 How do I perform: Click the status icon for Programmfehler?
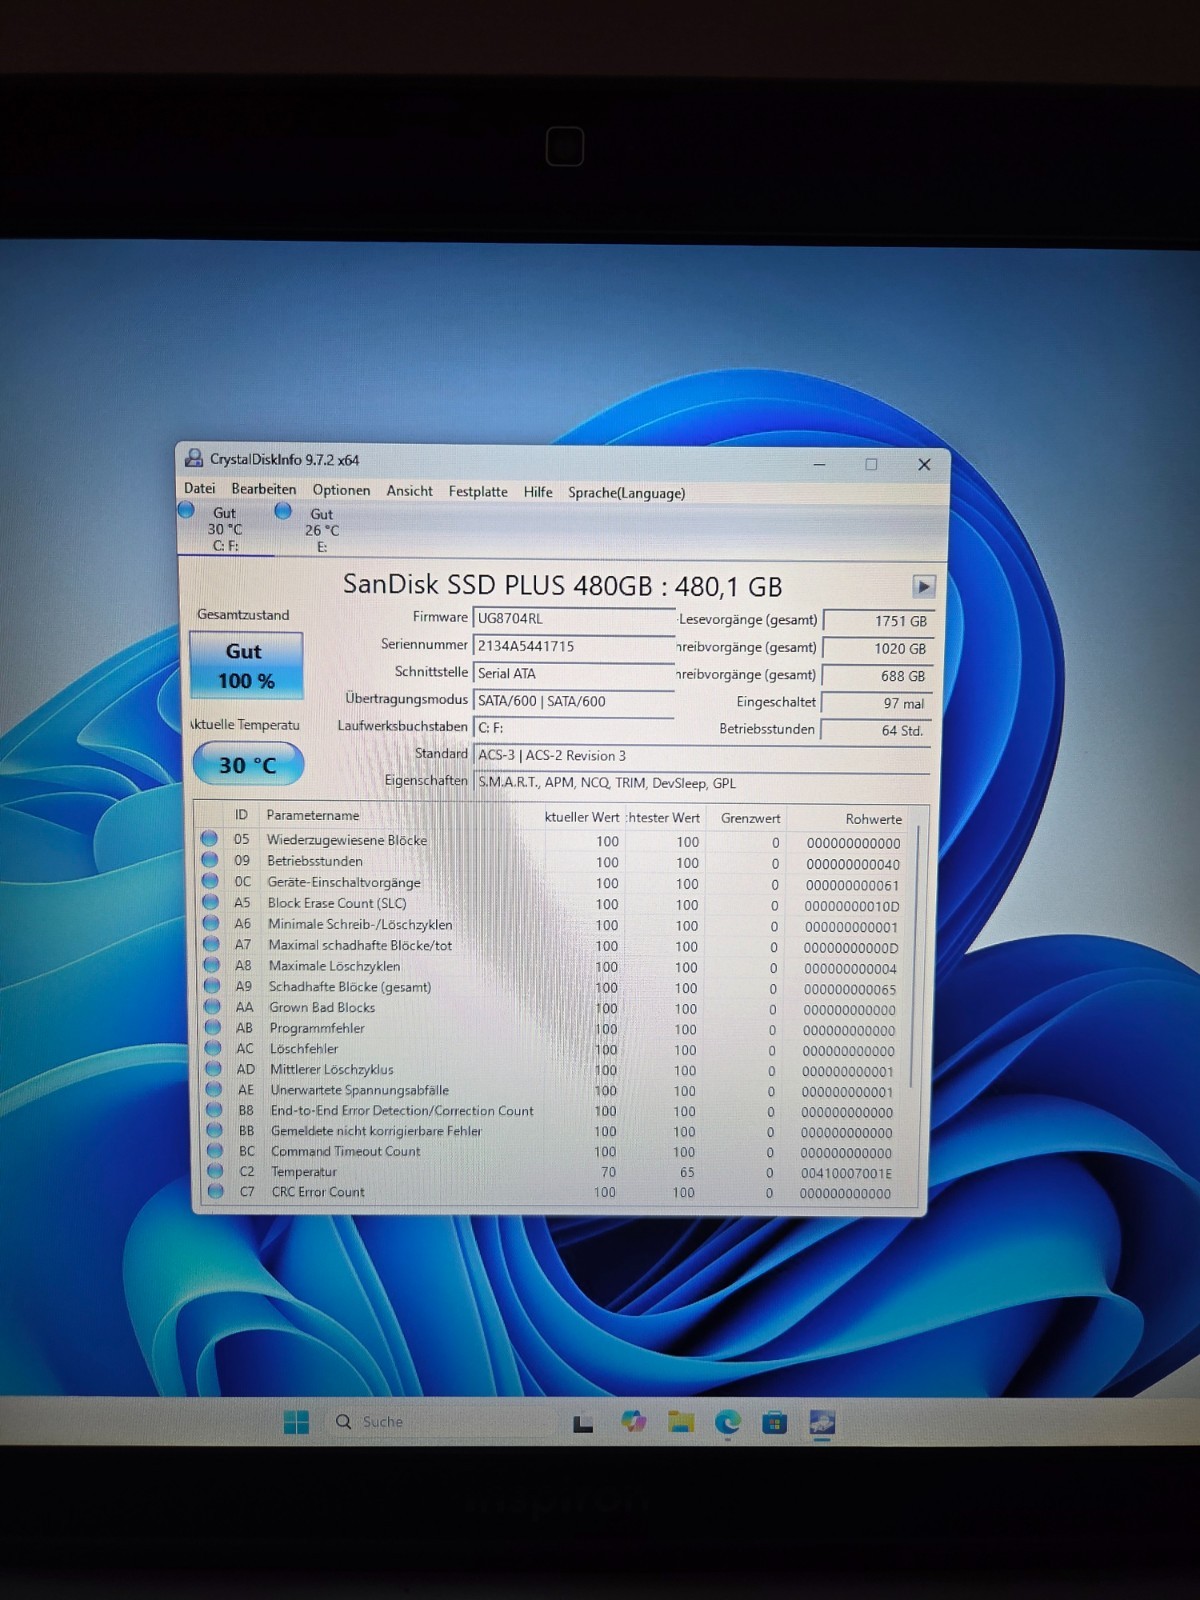click(x=213, y=1027)
